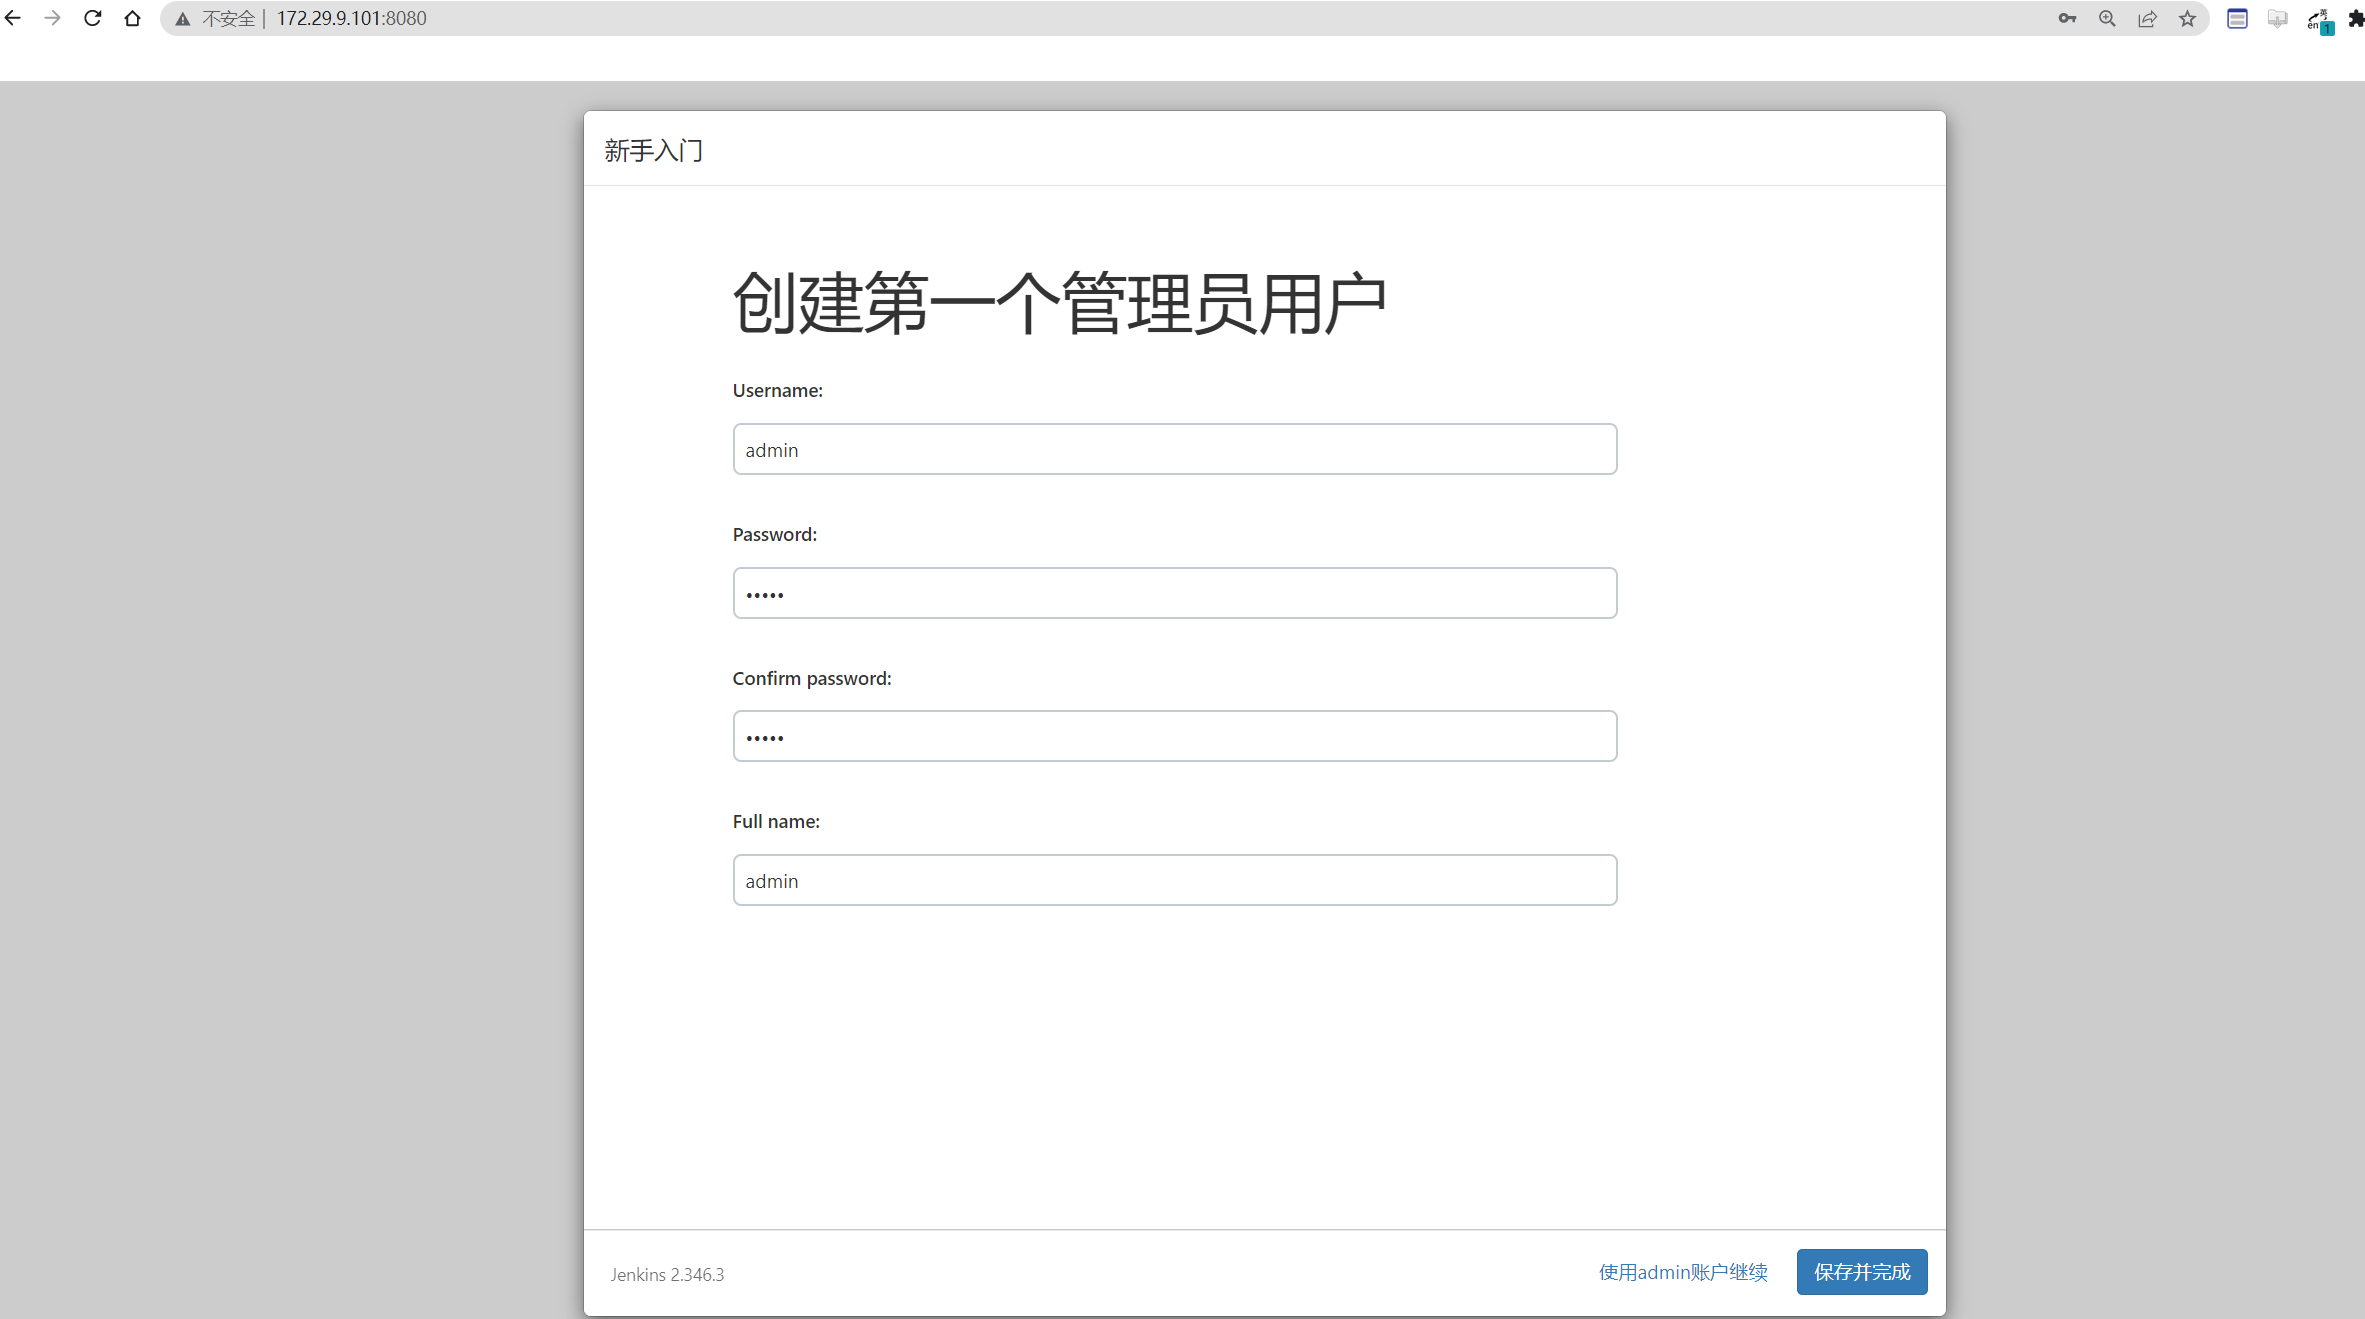Click the 创建第一个管理员用户 heading

1059,303
